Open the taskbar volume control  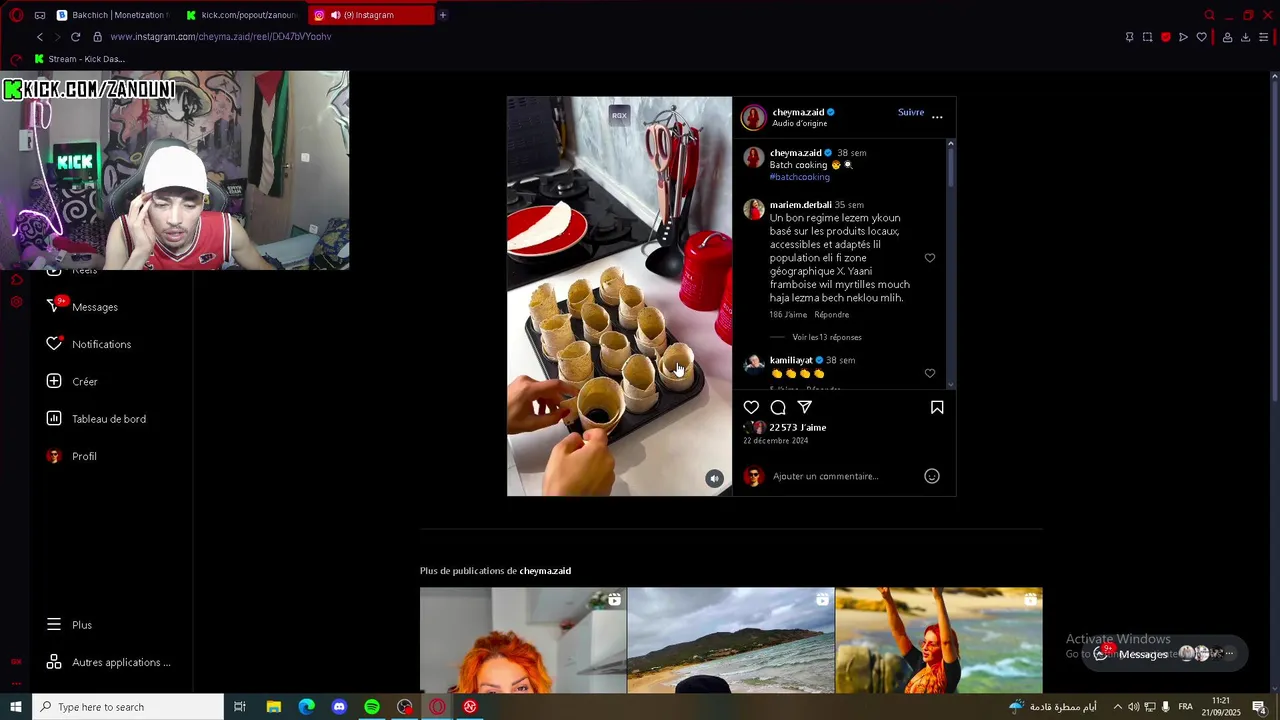(1133, 707)
